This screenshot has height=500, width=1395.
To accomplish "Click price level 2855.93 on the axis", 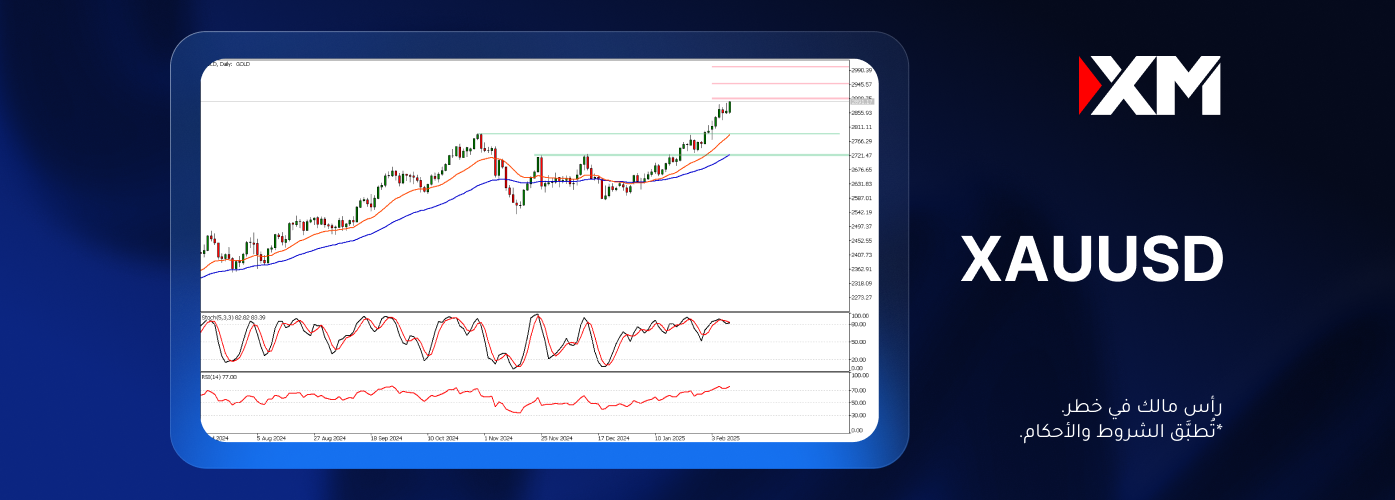I will [x=861, y=113].
